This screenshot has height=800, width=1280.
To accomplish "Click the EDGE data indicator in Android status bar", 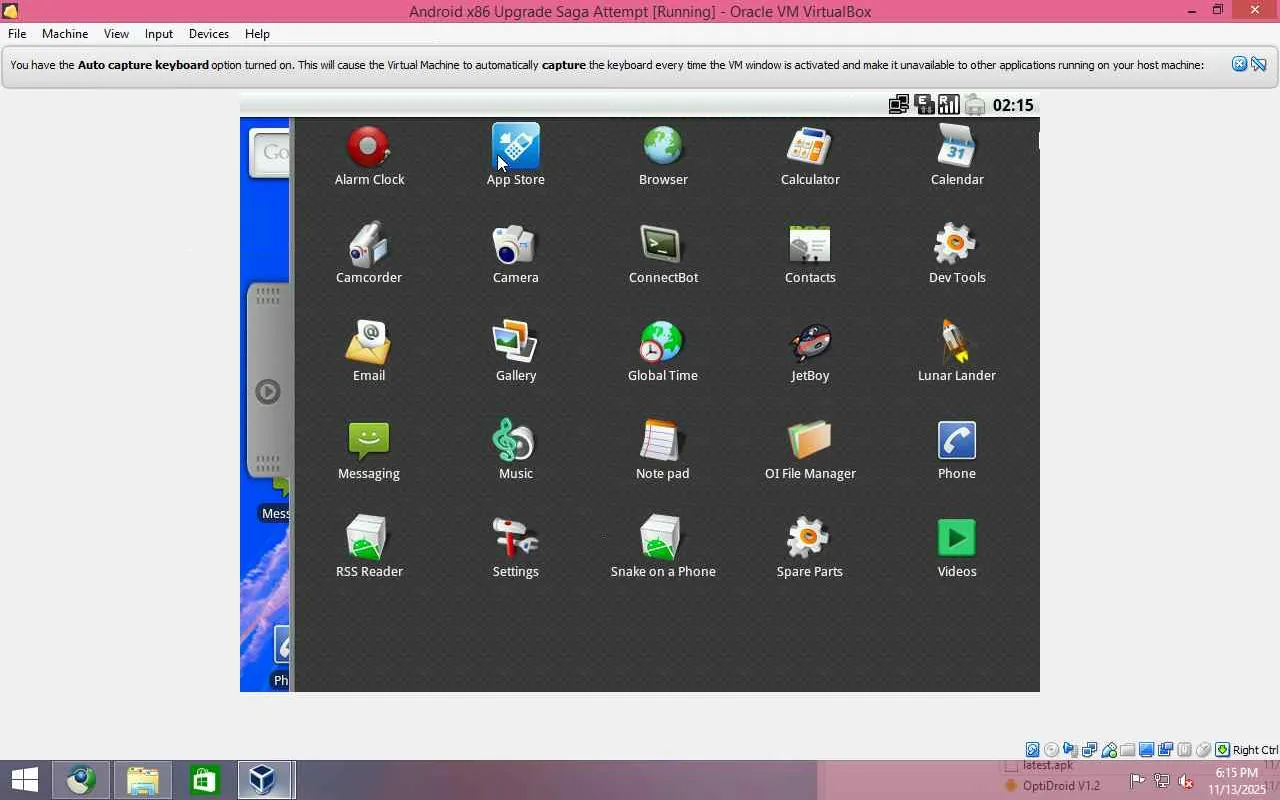I will pyautogui.click(x=924, y=105).
